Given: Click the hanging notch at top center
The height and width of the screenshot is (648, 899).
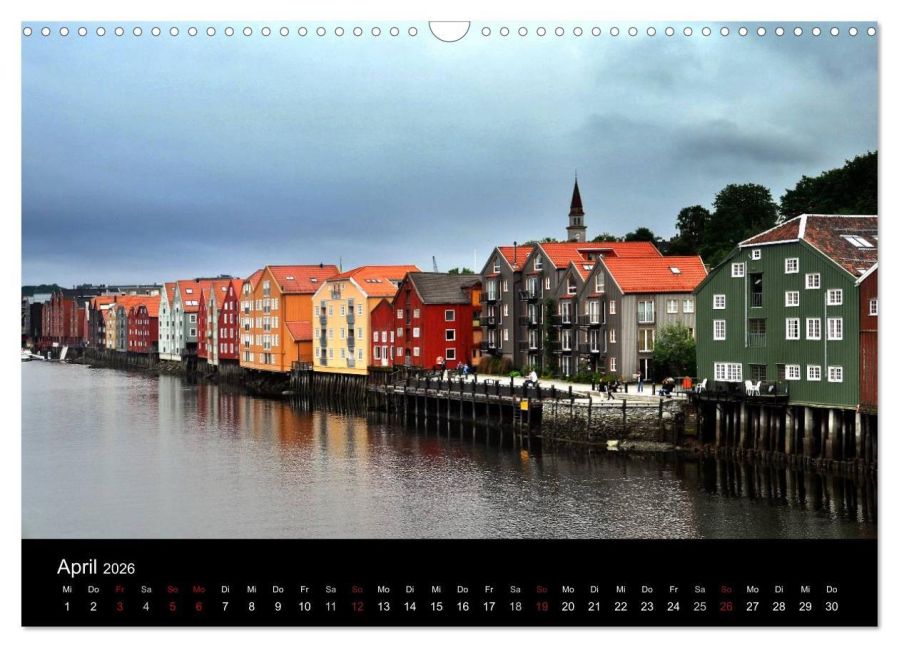Looking at the screenshot, I should click(x=450, y=31).
